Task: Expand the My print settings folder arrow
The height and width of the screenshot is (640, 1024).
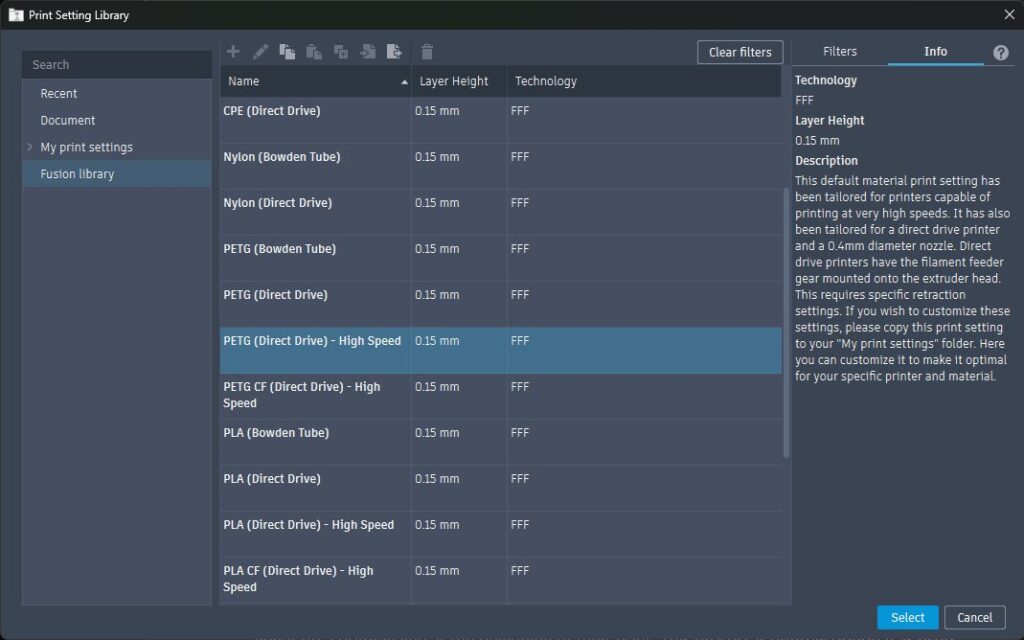Action: pos(30,147)
